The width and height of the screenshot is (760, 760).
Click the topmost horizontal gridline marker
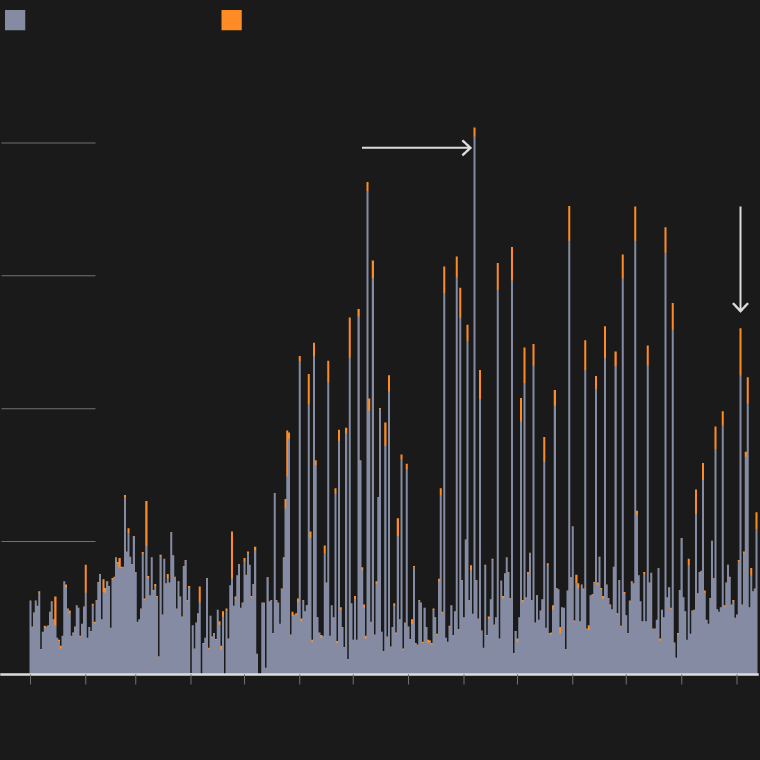point(48,143)
